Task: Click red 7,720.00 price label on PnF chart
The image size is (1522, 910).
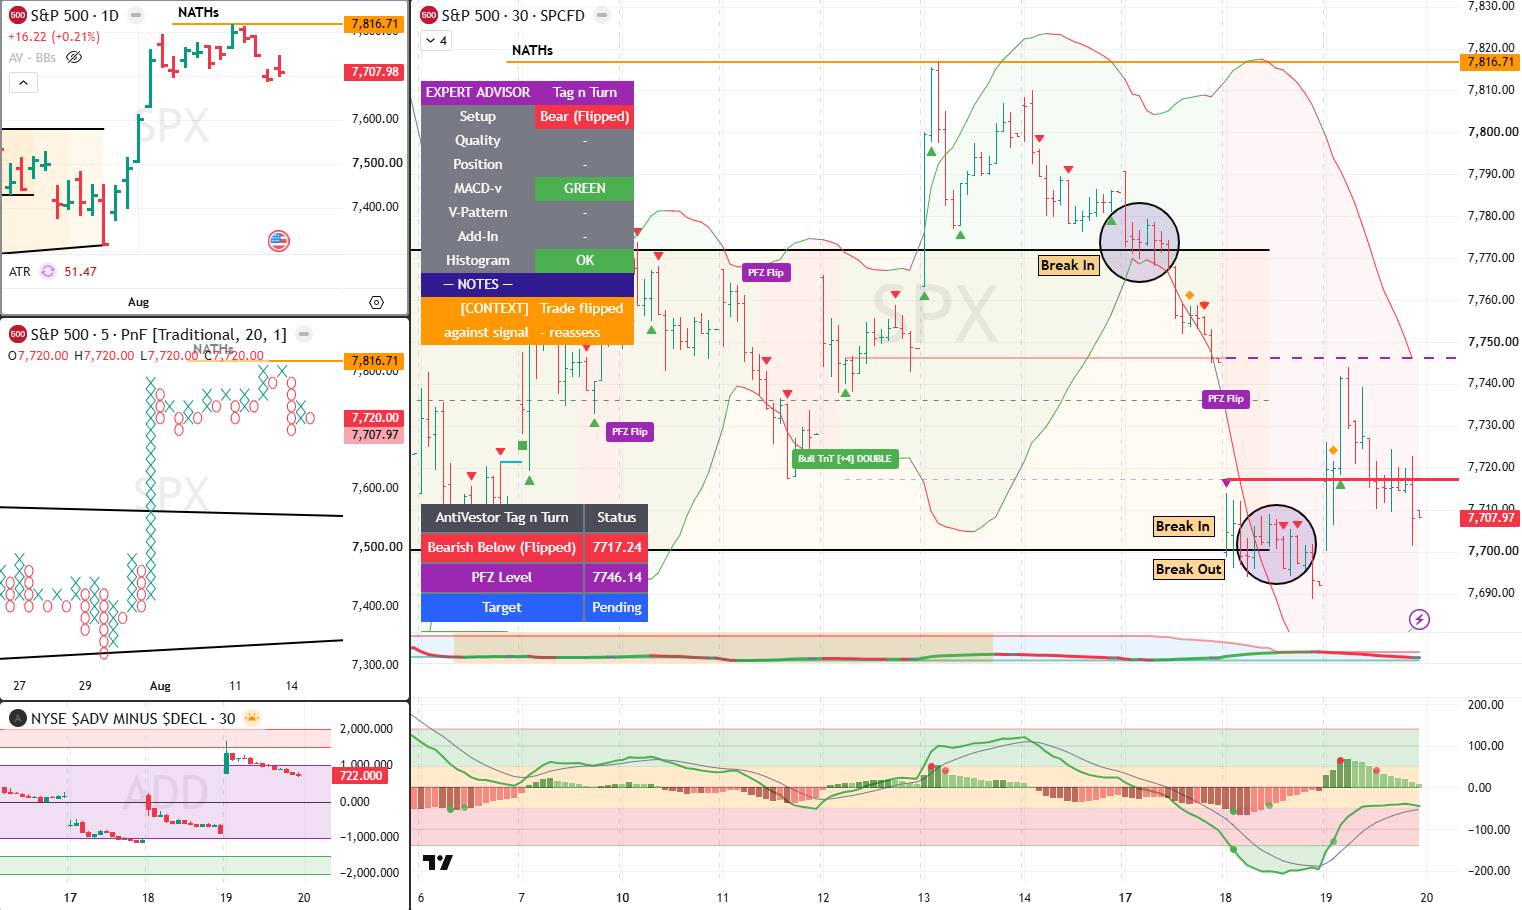Action: pyautogui.click(x=375, y=418)
